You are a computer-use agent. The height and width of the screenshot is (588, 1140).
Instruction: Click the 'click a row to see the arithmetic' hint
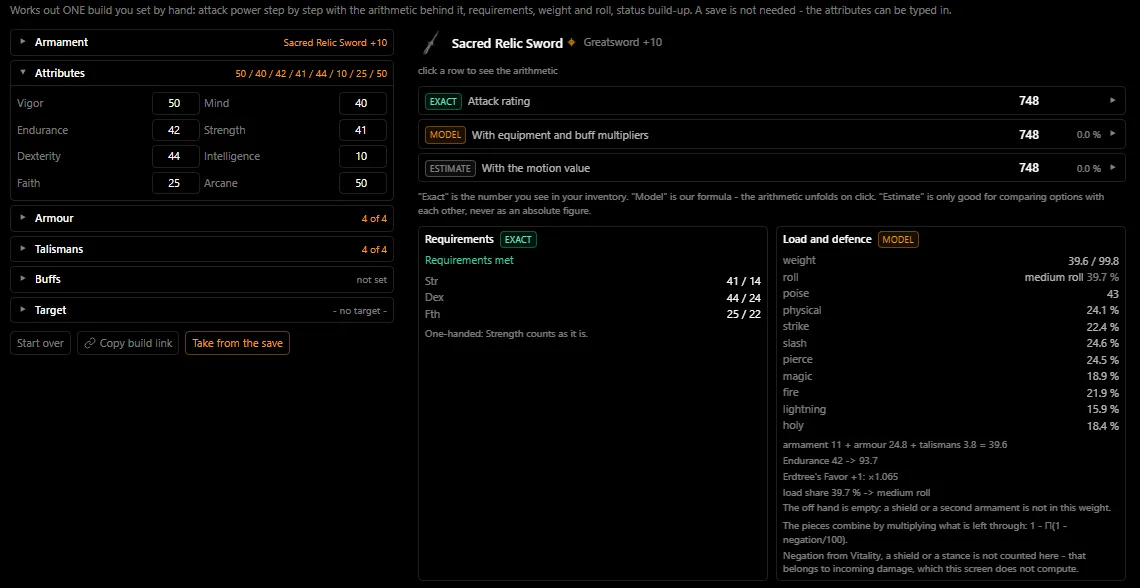tap(488, 71)
